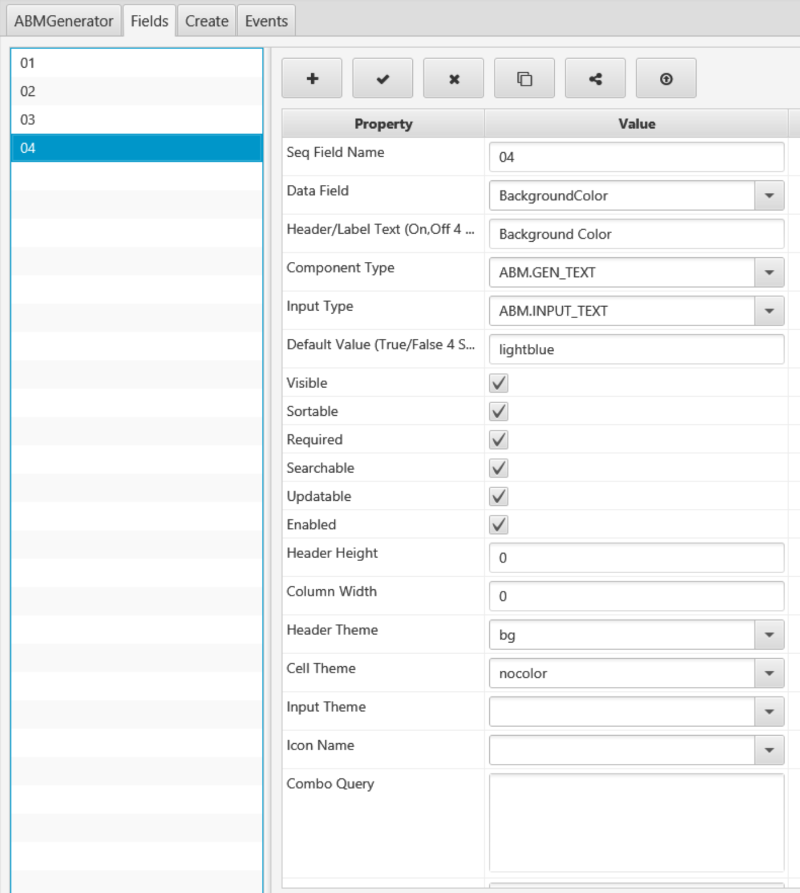Switch to the ABMGenerator tab

(x=64, y=21)
